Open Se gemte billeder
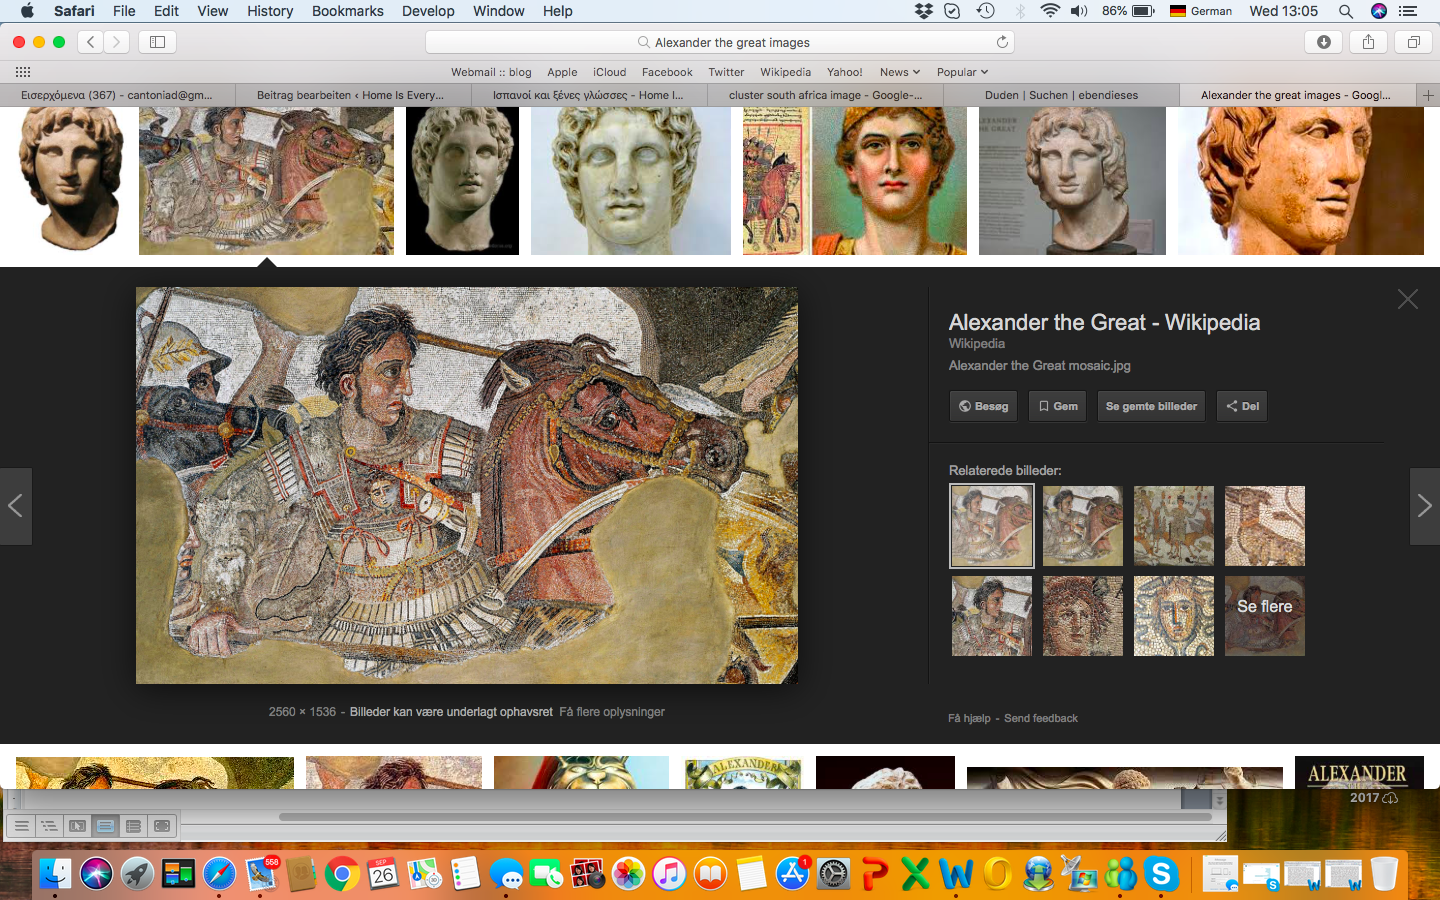Viewport: 1440px width, 900px height. click(x=1151, y=406)
